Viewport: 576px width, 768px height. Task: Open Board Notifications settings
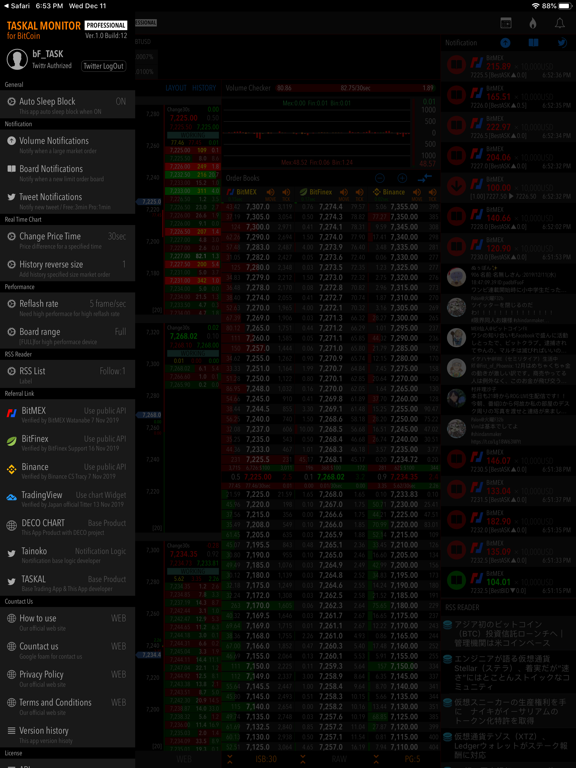click(x=68, y=172)
